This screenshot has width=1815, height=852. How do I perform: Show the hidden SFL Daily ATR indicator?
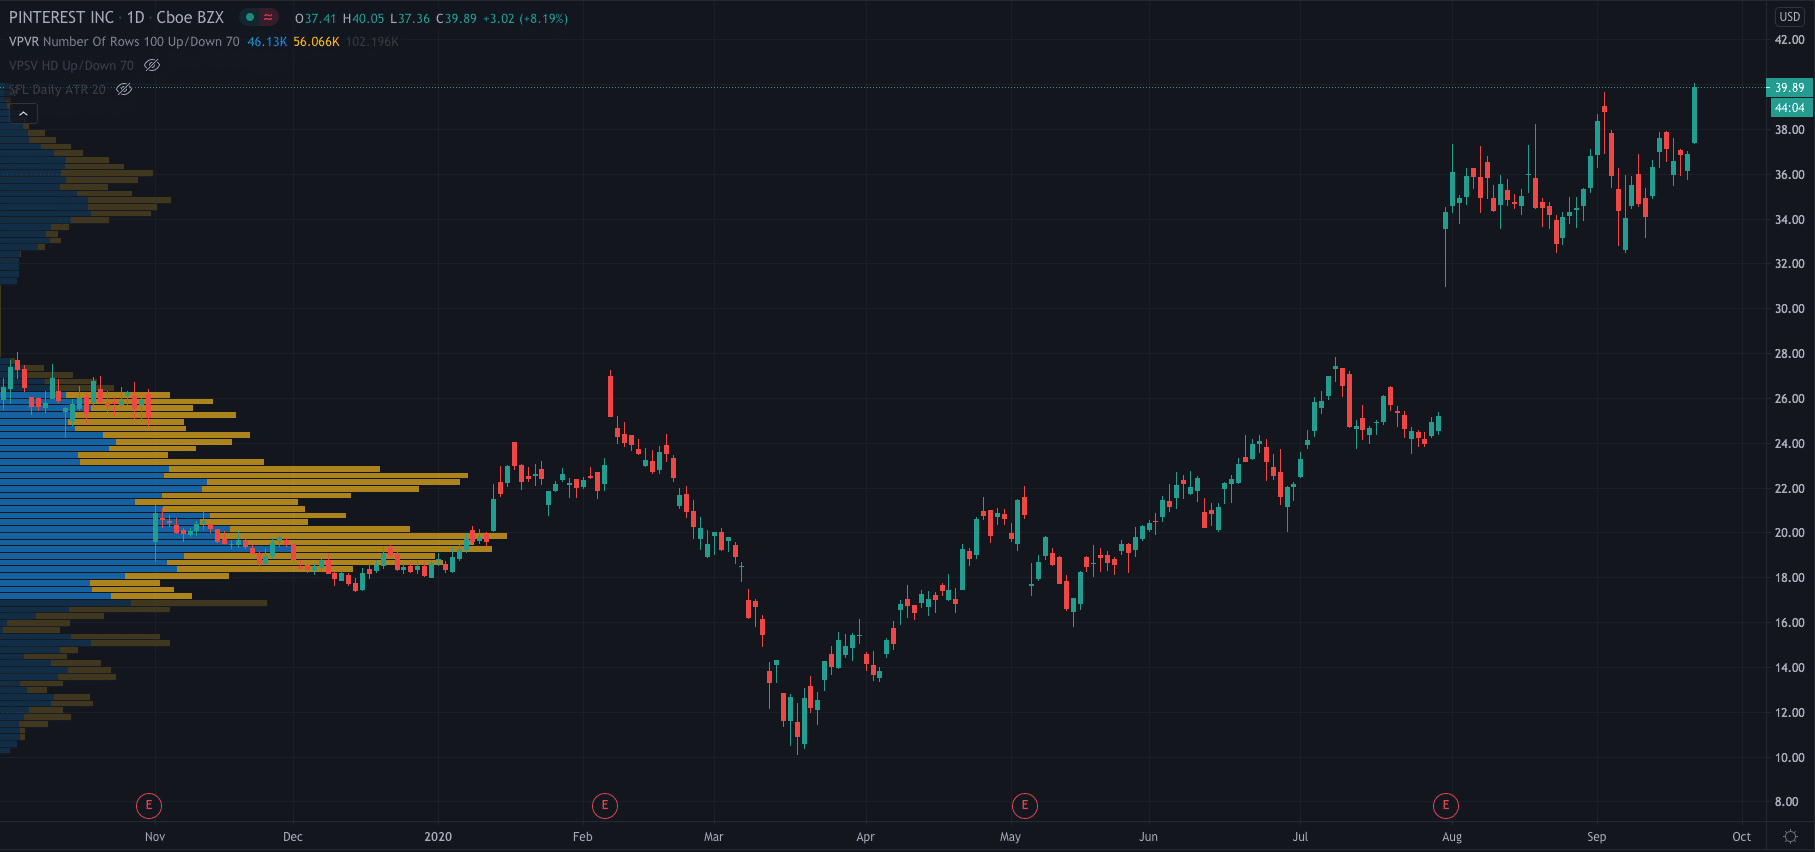[x=124, y=89]
